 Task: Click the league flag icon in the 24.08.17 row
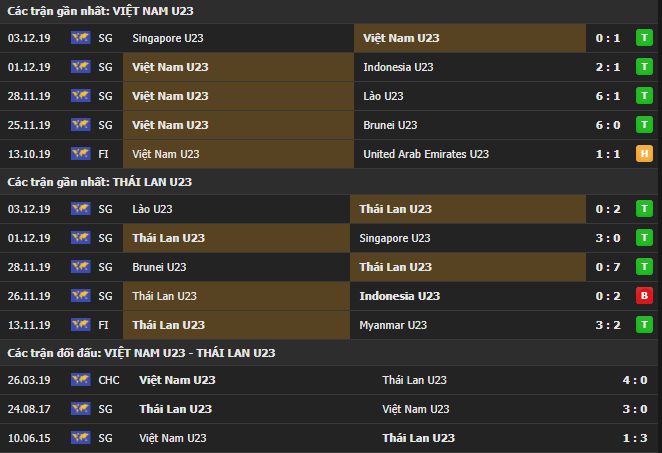tap(80, 409)
